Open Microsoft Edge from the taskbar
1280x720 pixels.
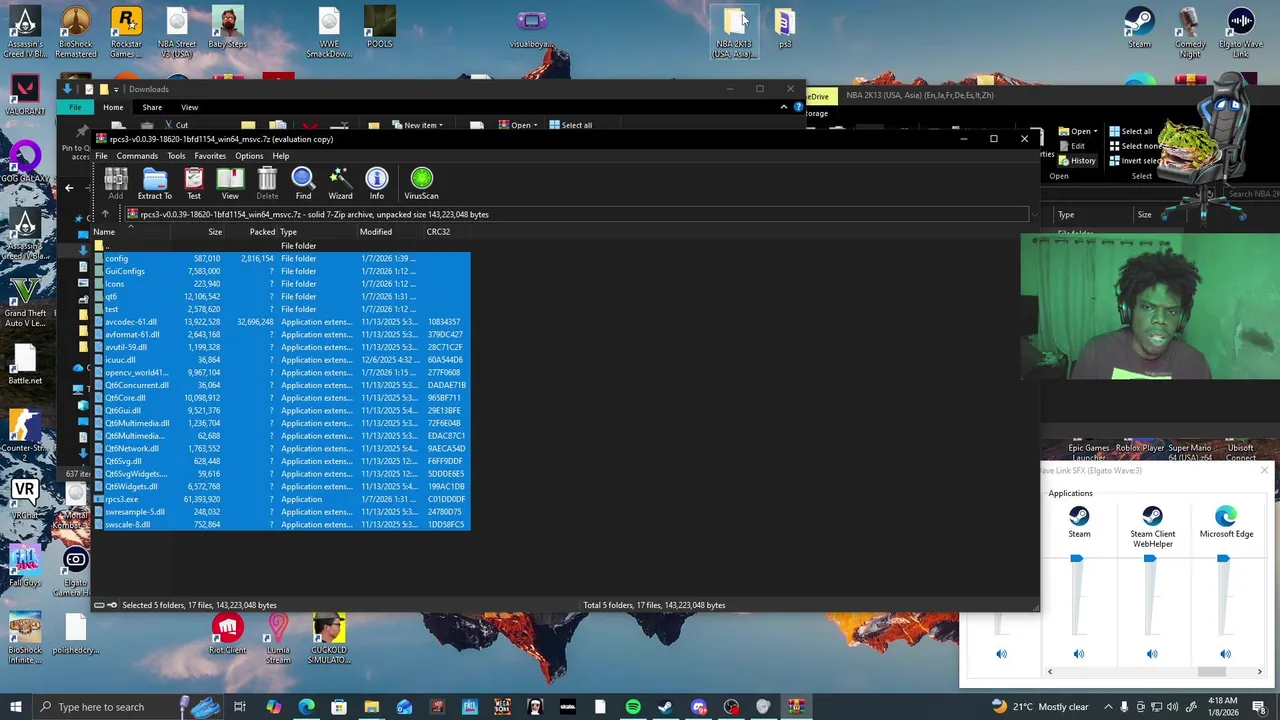[x=306, y=707]
